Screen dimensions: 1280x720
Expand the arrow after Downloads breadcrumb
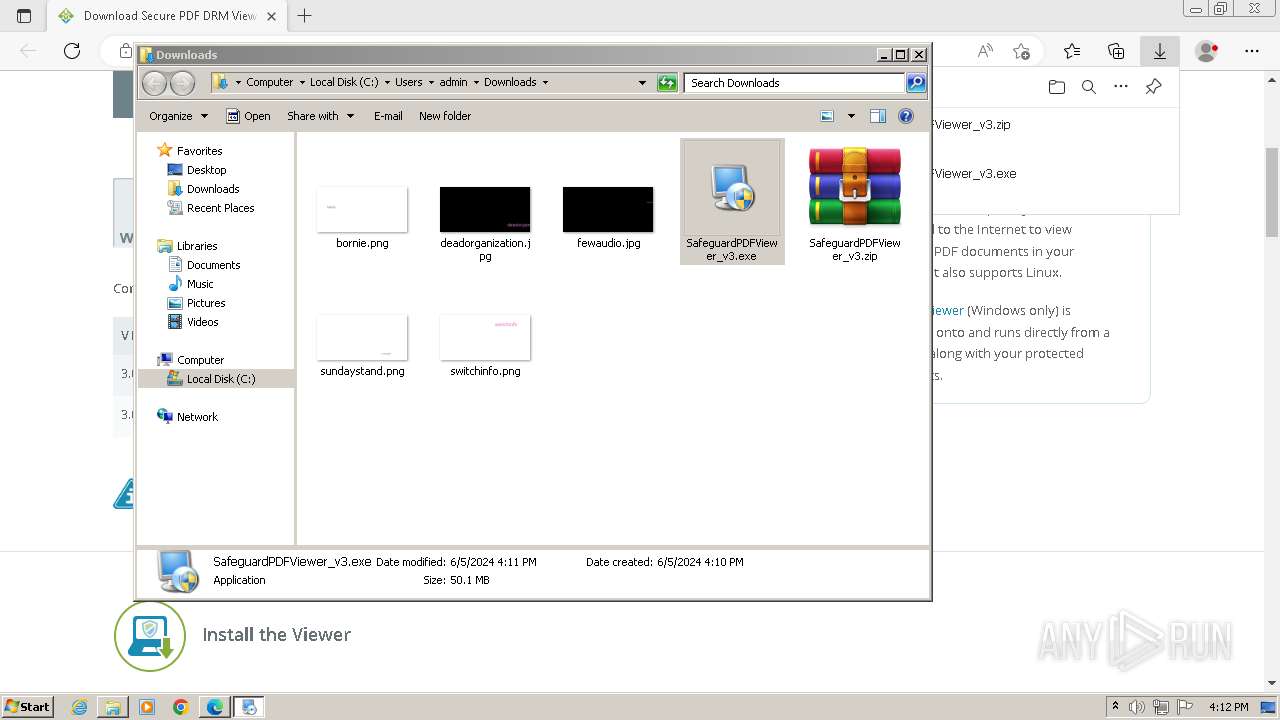tap(545, 83)
